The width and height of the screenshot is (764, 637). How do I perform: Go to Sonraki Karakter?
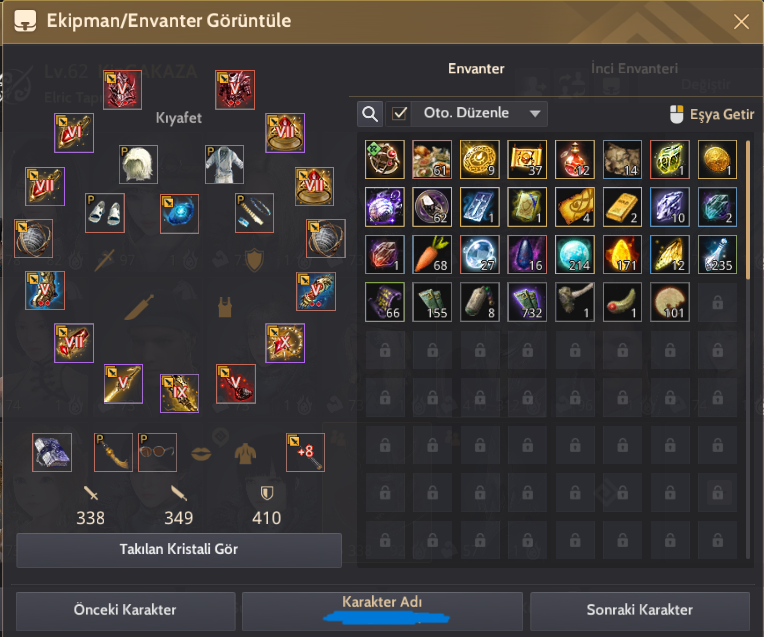[x=639, y=610]
